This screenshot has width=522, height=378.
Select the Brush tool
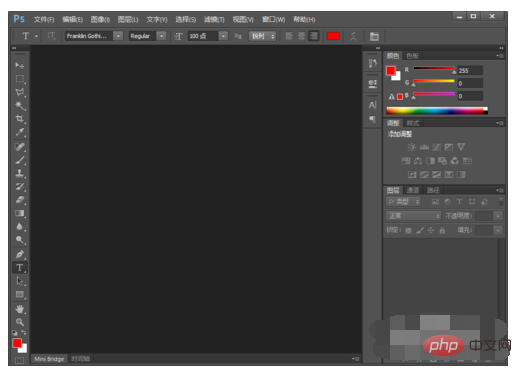(20, 160)
